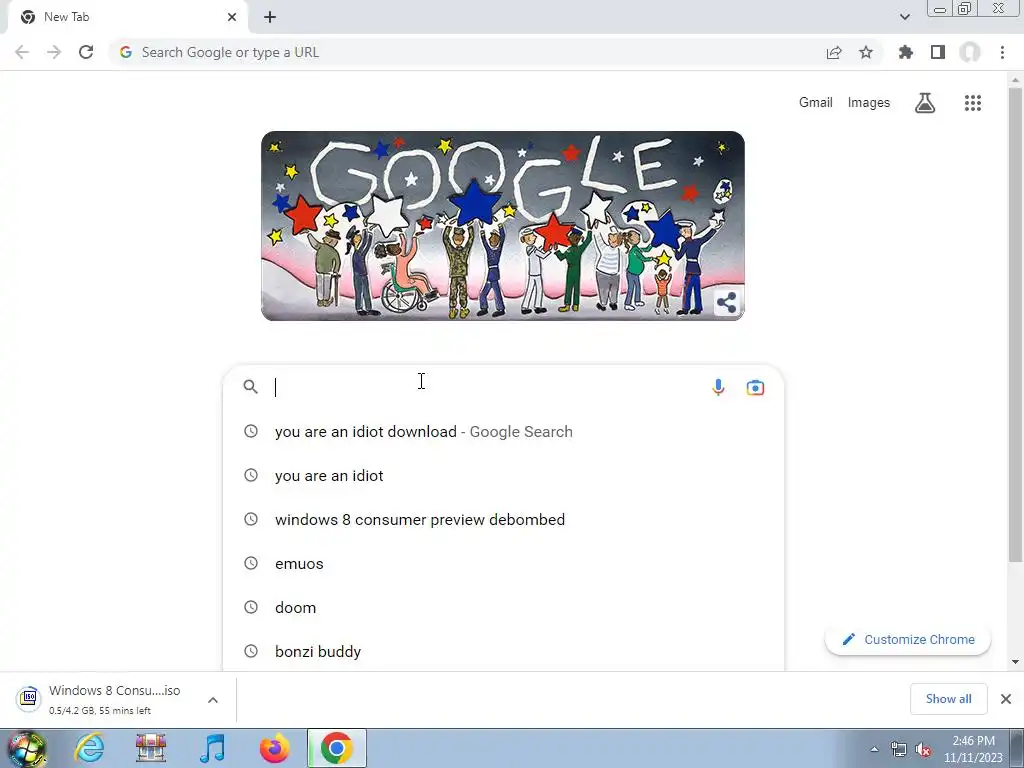Choose 'windows 8 consumer preview debombed' suggestion
Image resolution: width=1024 pixels, height=768 pixels.
pos(503,519)
